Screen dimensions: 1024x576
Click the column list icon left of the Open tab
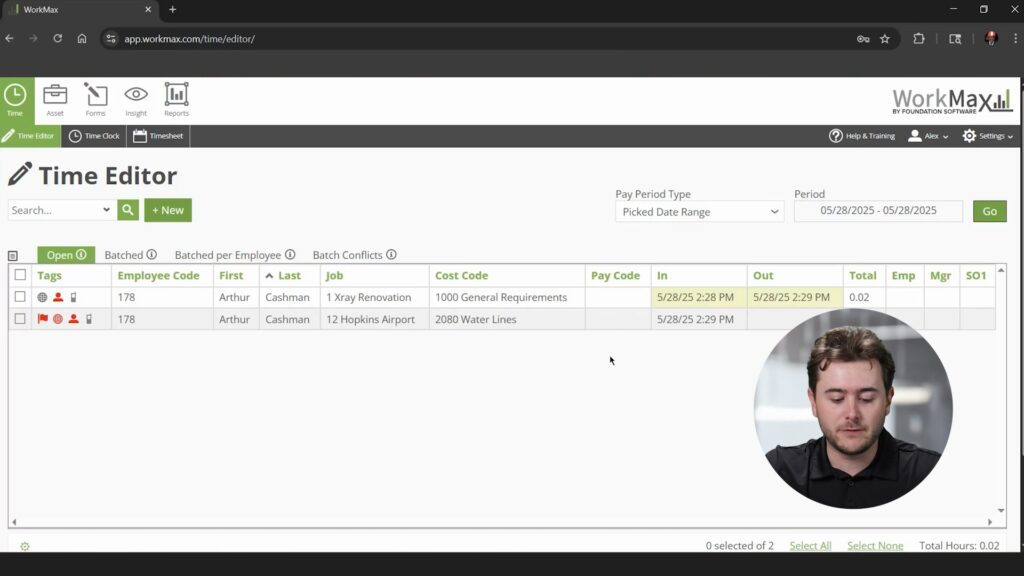13,256
